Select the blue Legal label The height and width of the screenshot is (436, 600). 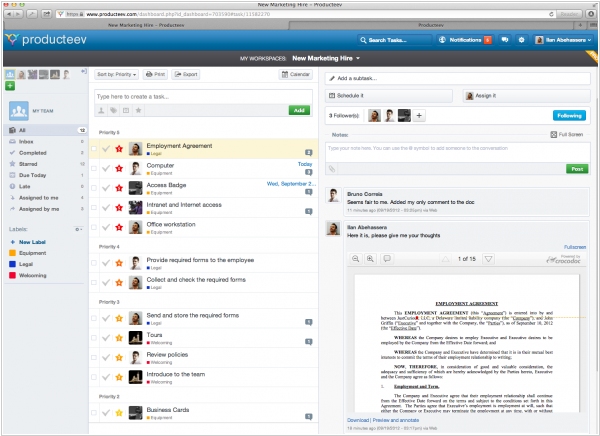[x=21, y=264]
